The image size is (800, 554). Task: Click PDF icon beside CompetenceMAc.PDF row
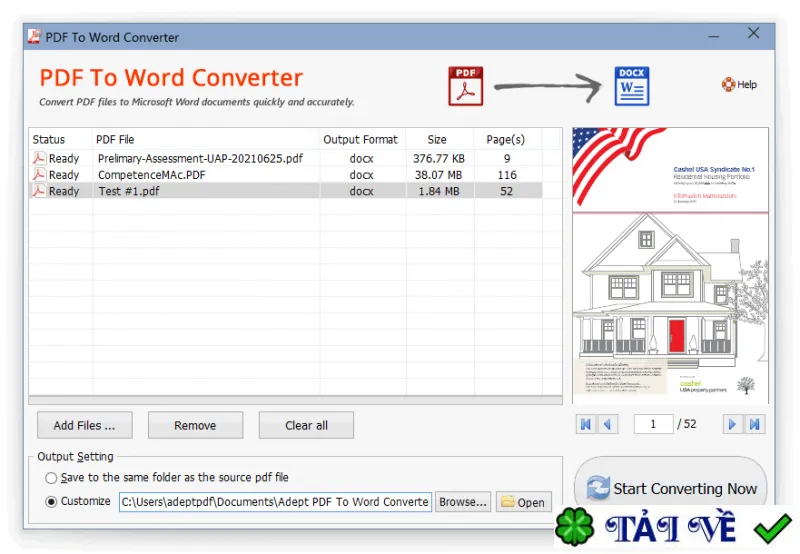tap(39, 174)
